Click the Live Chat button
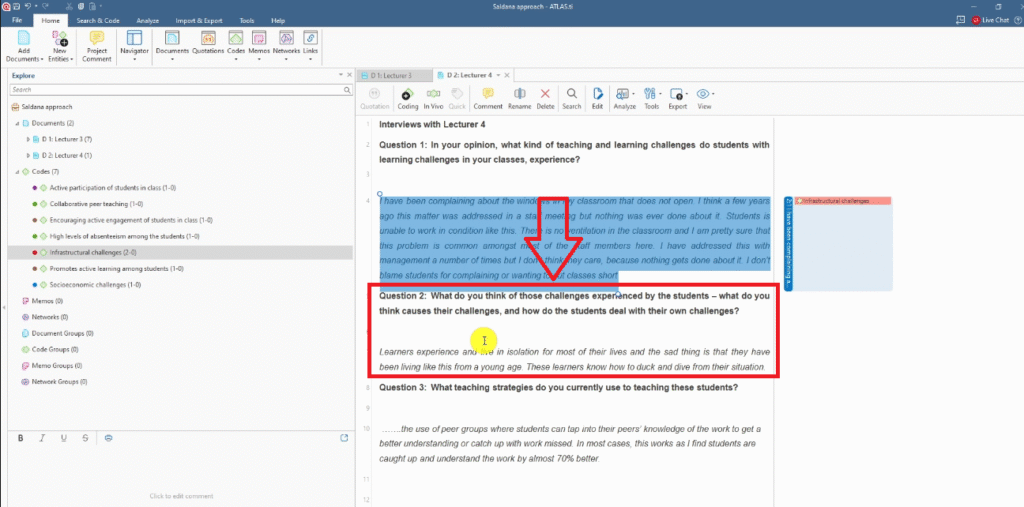 point(994,20)
